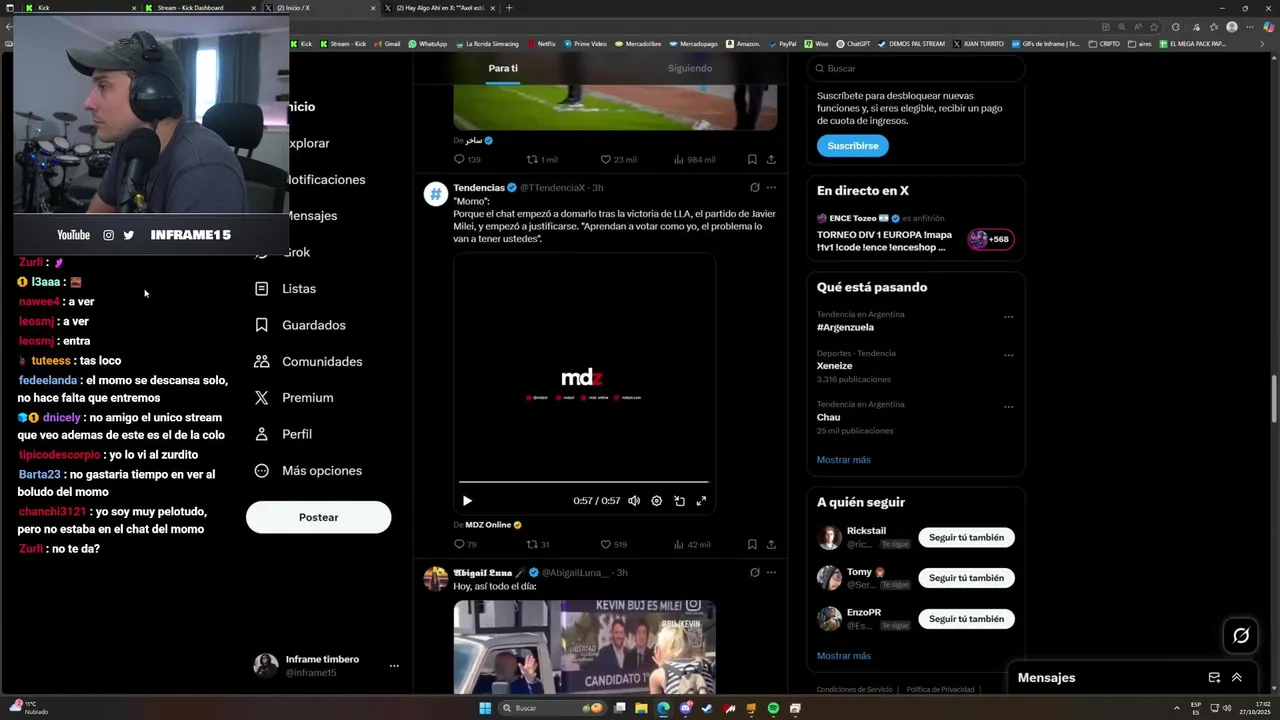Repost the Tendencias post showing 31 reposts
1280x720 pixels.
point(538,545)
